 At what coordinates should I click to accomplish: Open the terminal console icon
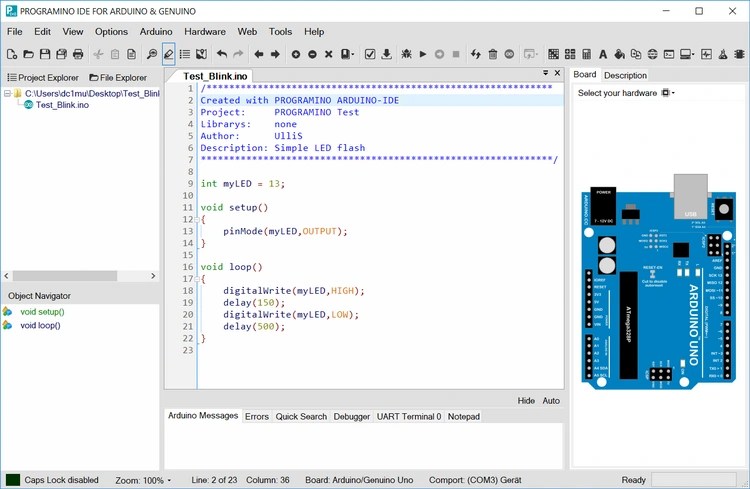tap(669, 54)
